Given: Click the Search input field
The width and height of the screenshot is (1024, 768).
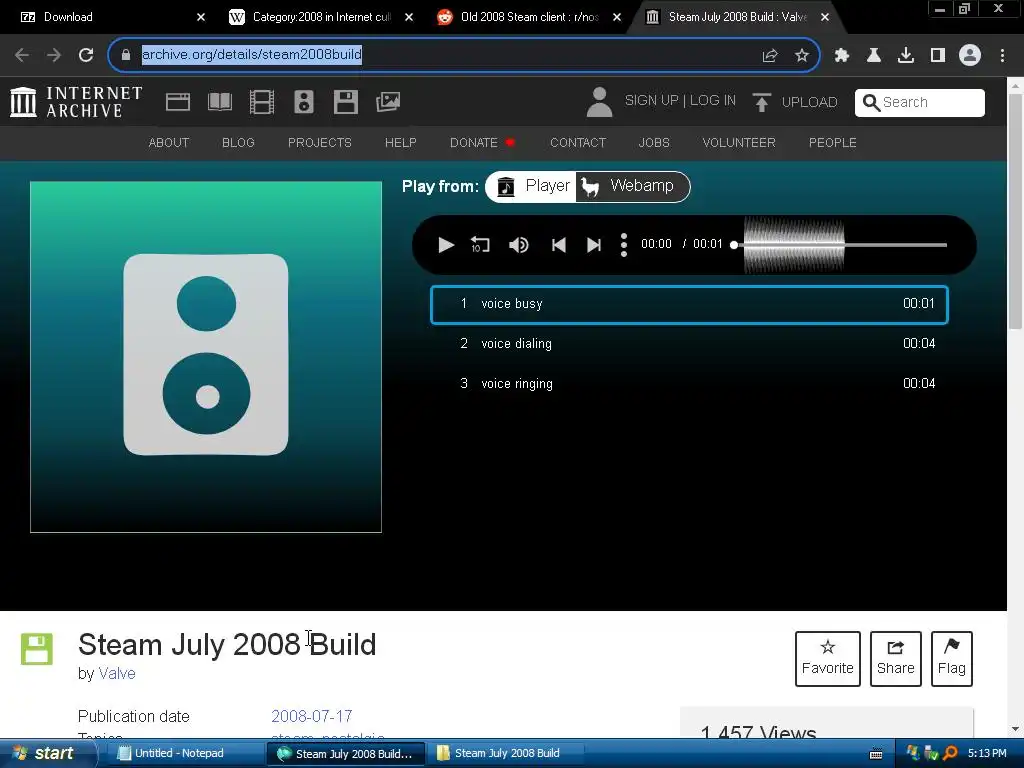Looking at the screenshot, I should coord(920,103).
